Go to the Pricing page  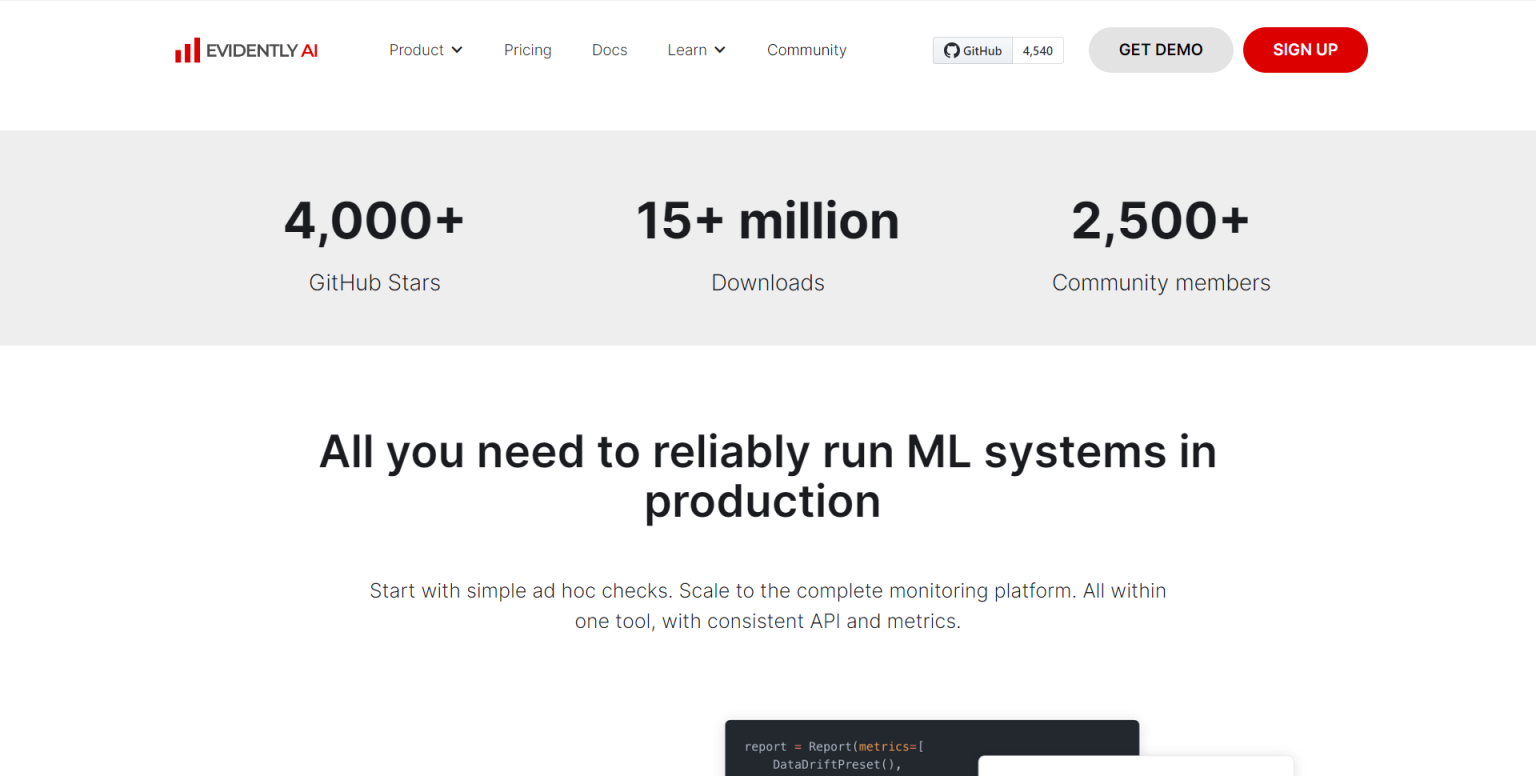pyautogui.click(x=527, y=50)
